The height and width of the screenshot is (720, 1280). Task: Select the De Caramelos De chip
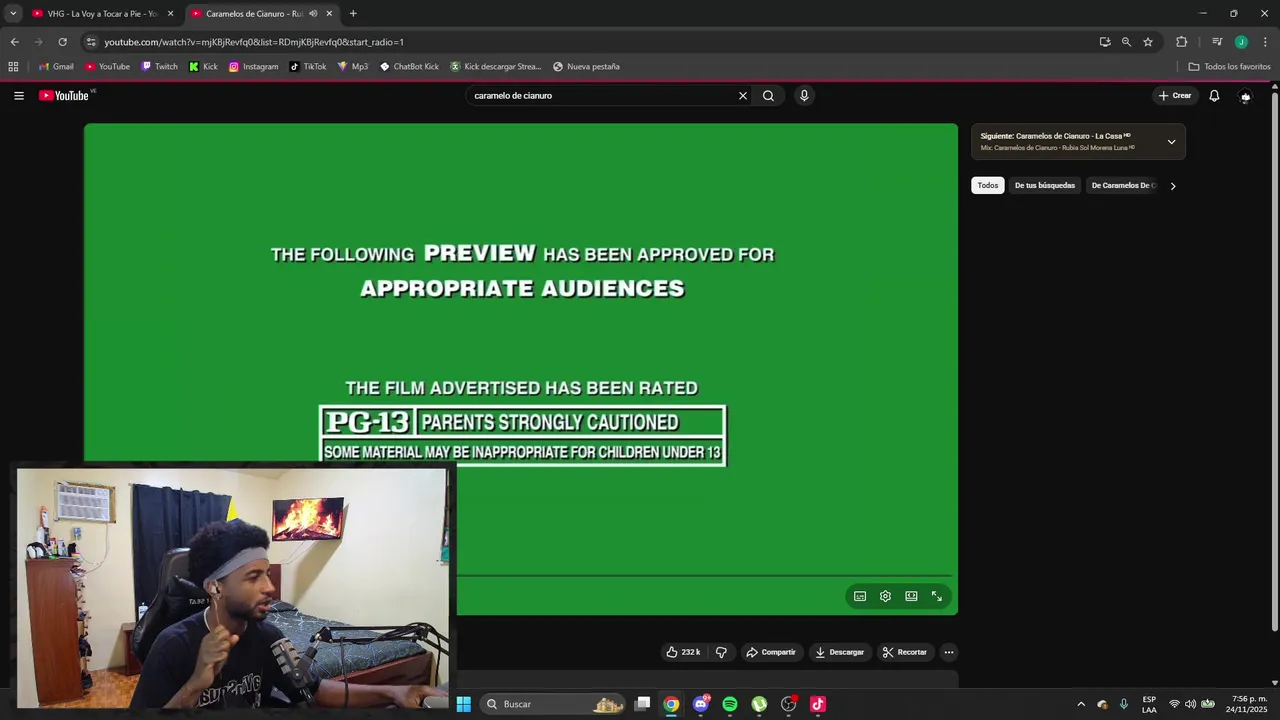1123,186
